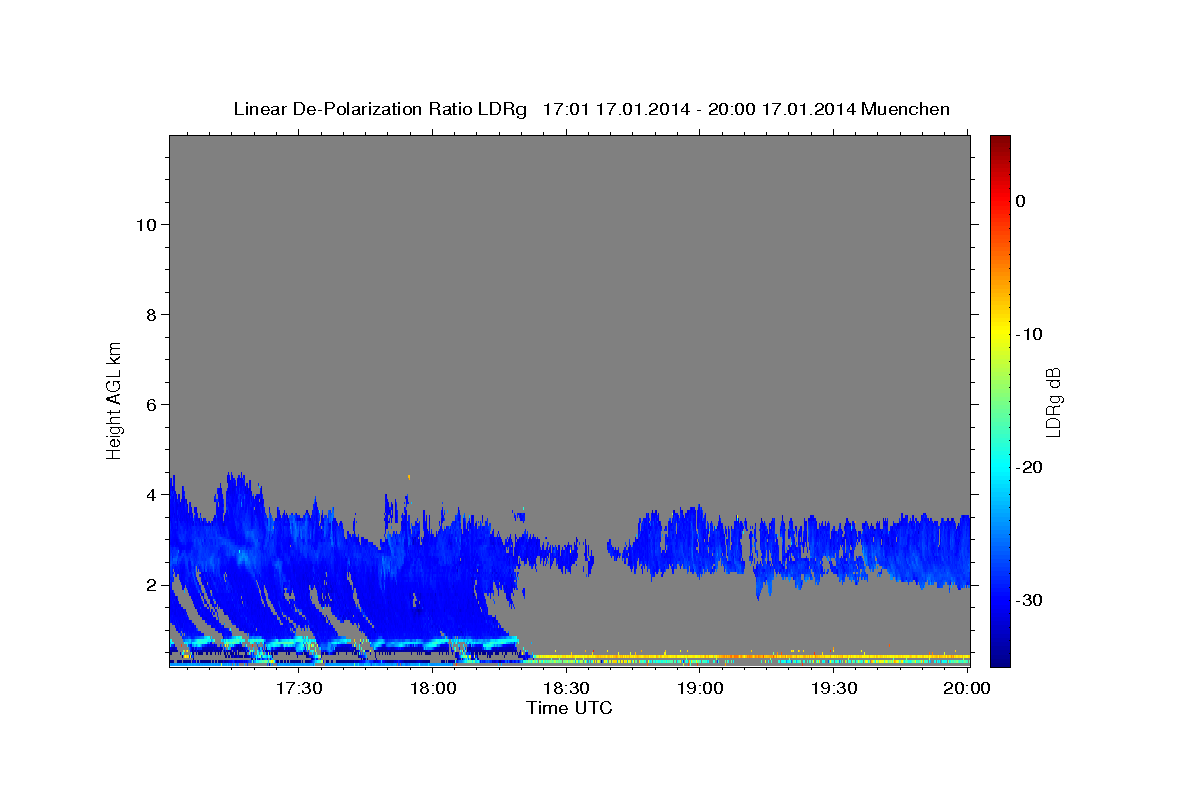Click the dark blue bottom of colorbar
Viewport: 1200px width, 800px height.
tap(1000, 655)
